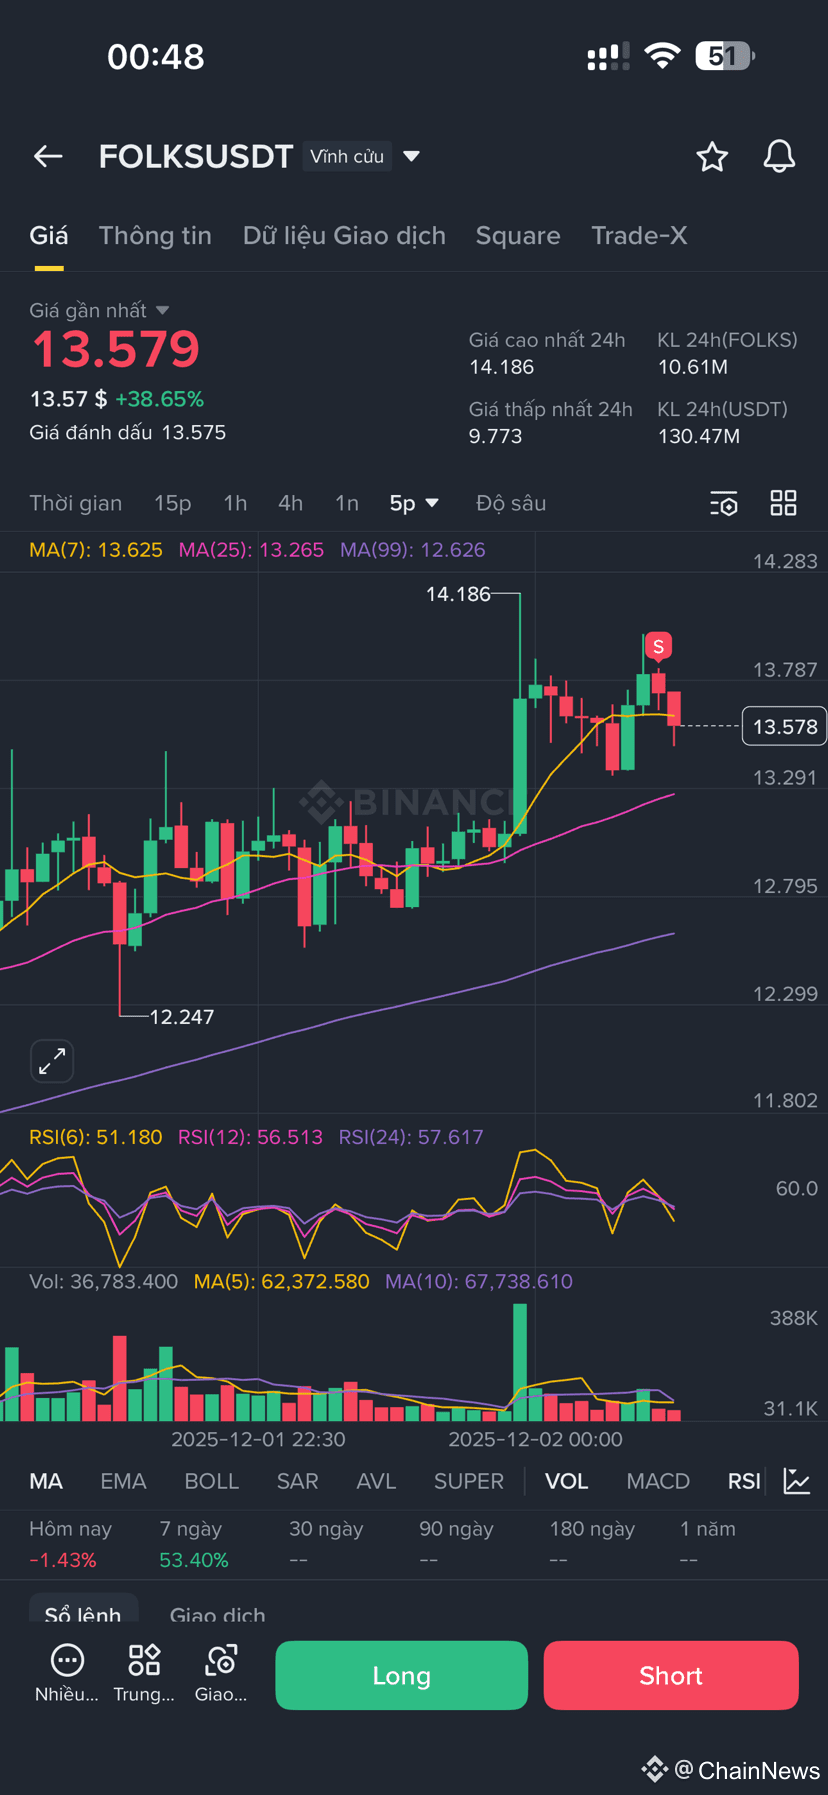828x1795 pixels.
Task: Tap Giá đánh dấu 13.575 mark price
Action: 128,433
